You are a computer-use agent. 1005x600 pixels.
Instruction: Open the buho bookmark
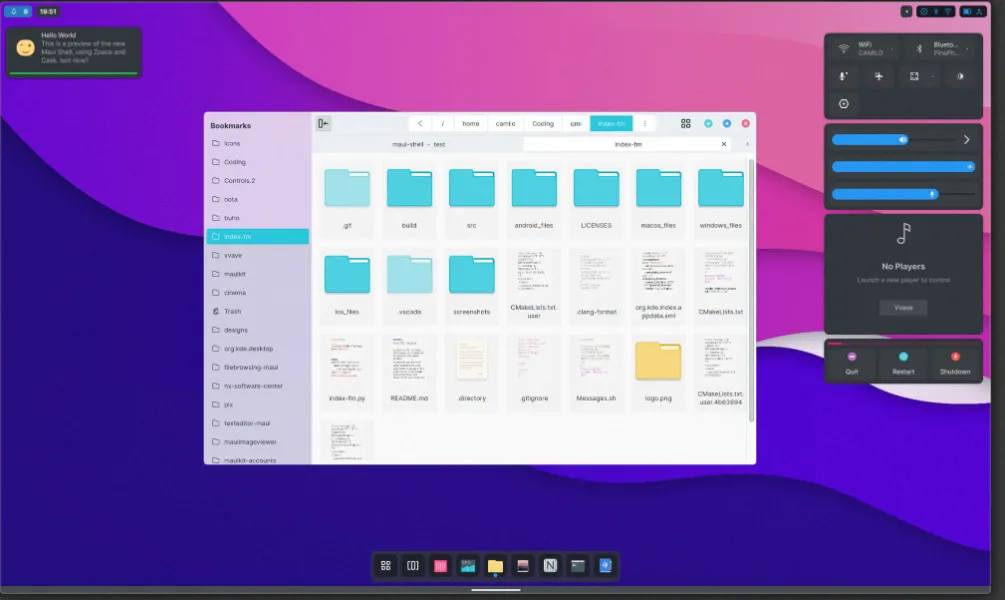point(258,218)
